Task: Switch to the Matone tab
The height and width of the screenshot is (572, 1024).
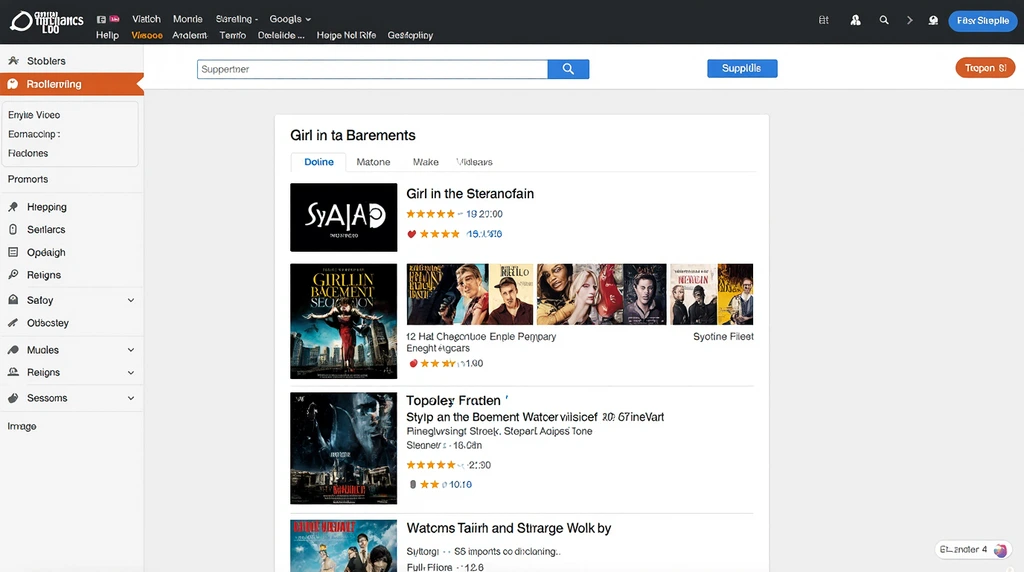Action: [373, 162]
